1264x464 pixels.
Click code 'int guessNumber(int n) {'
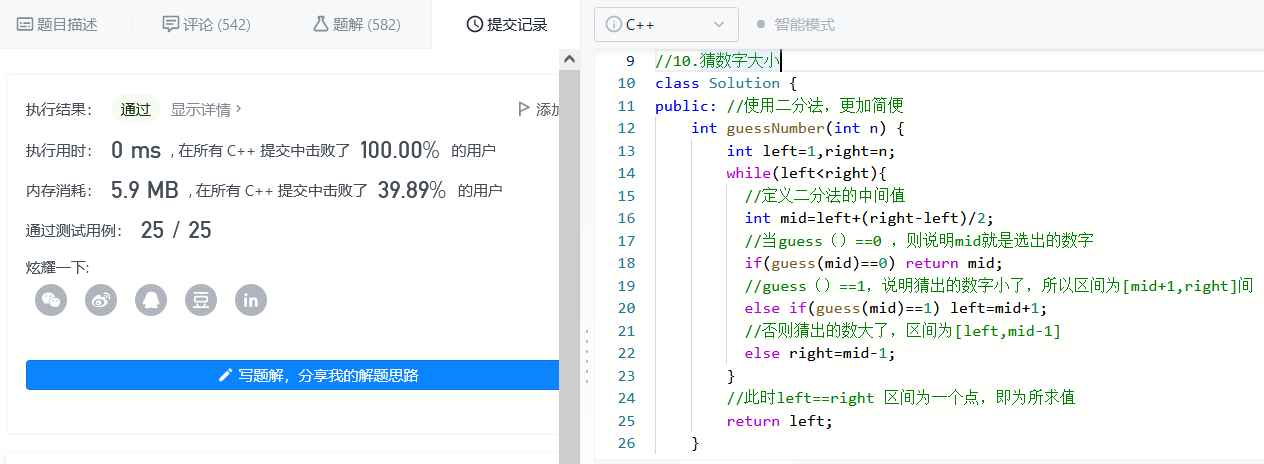[797, 128]
